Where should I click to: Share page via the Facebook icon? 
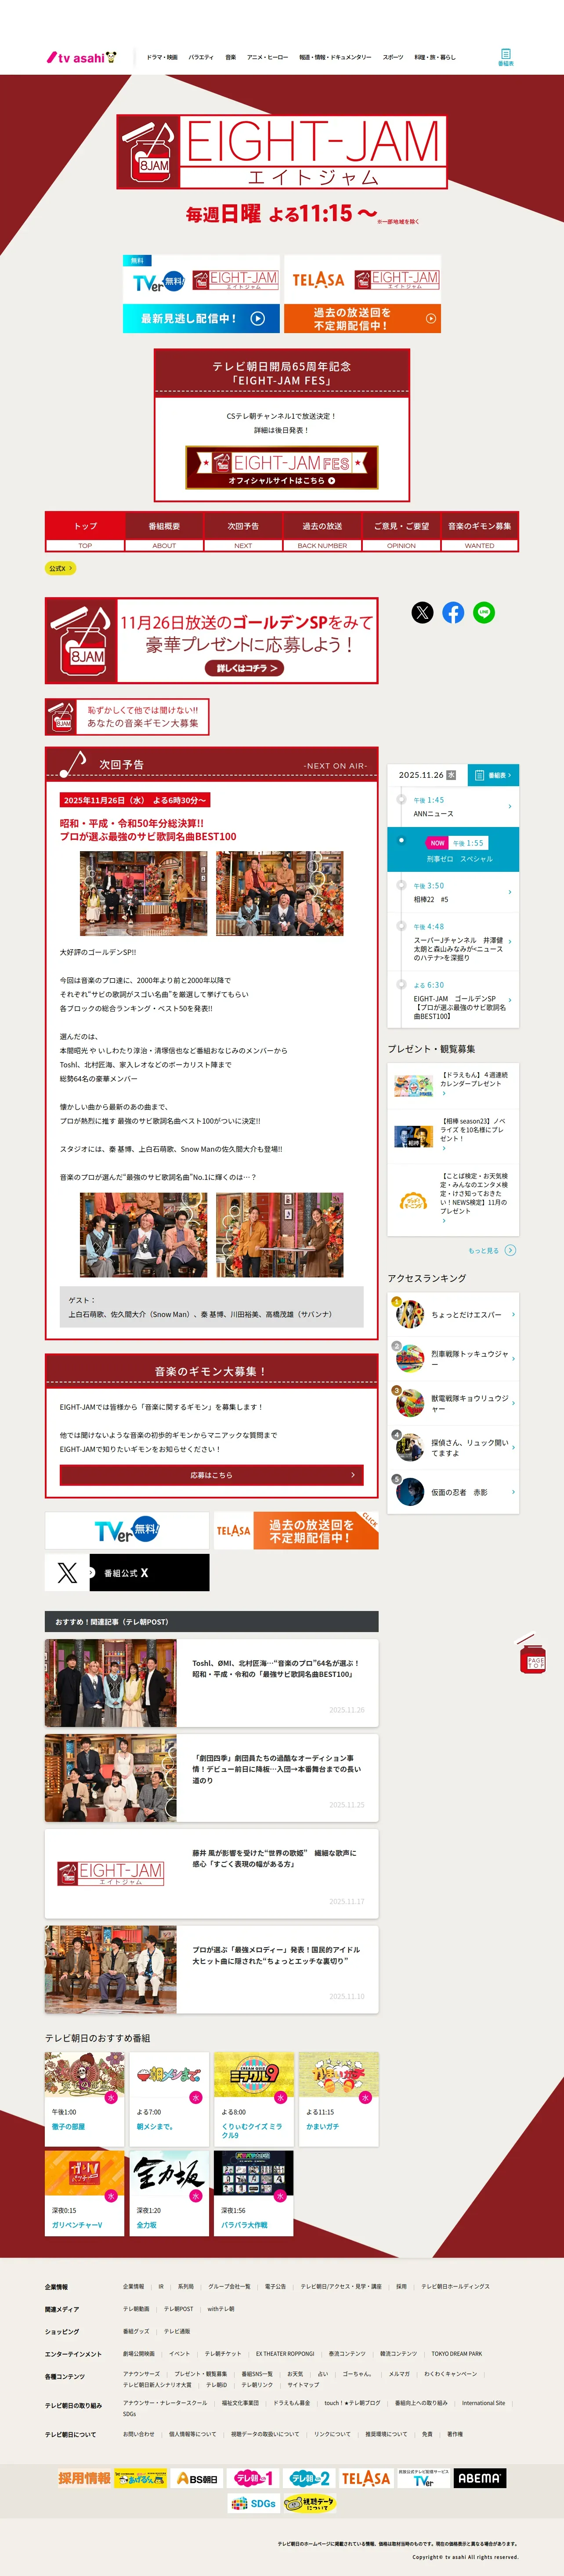(453, 613)
